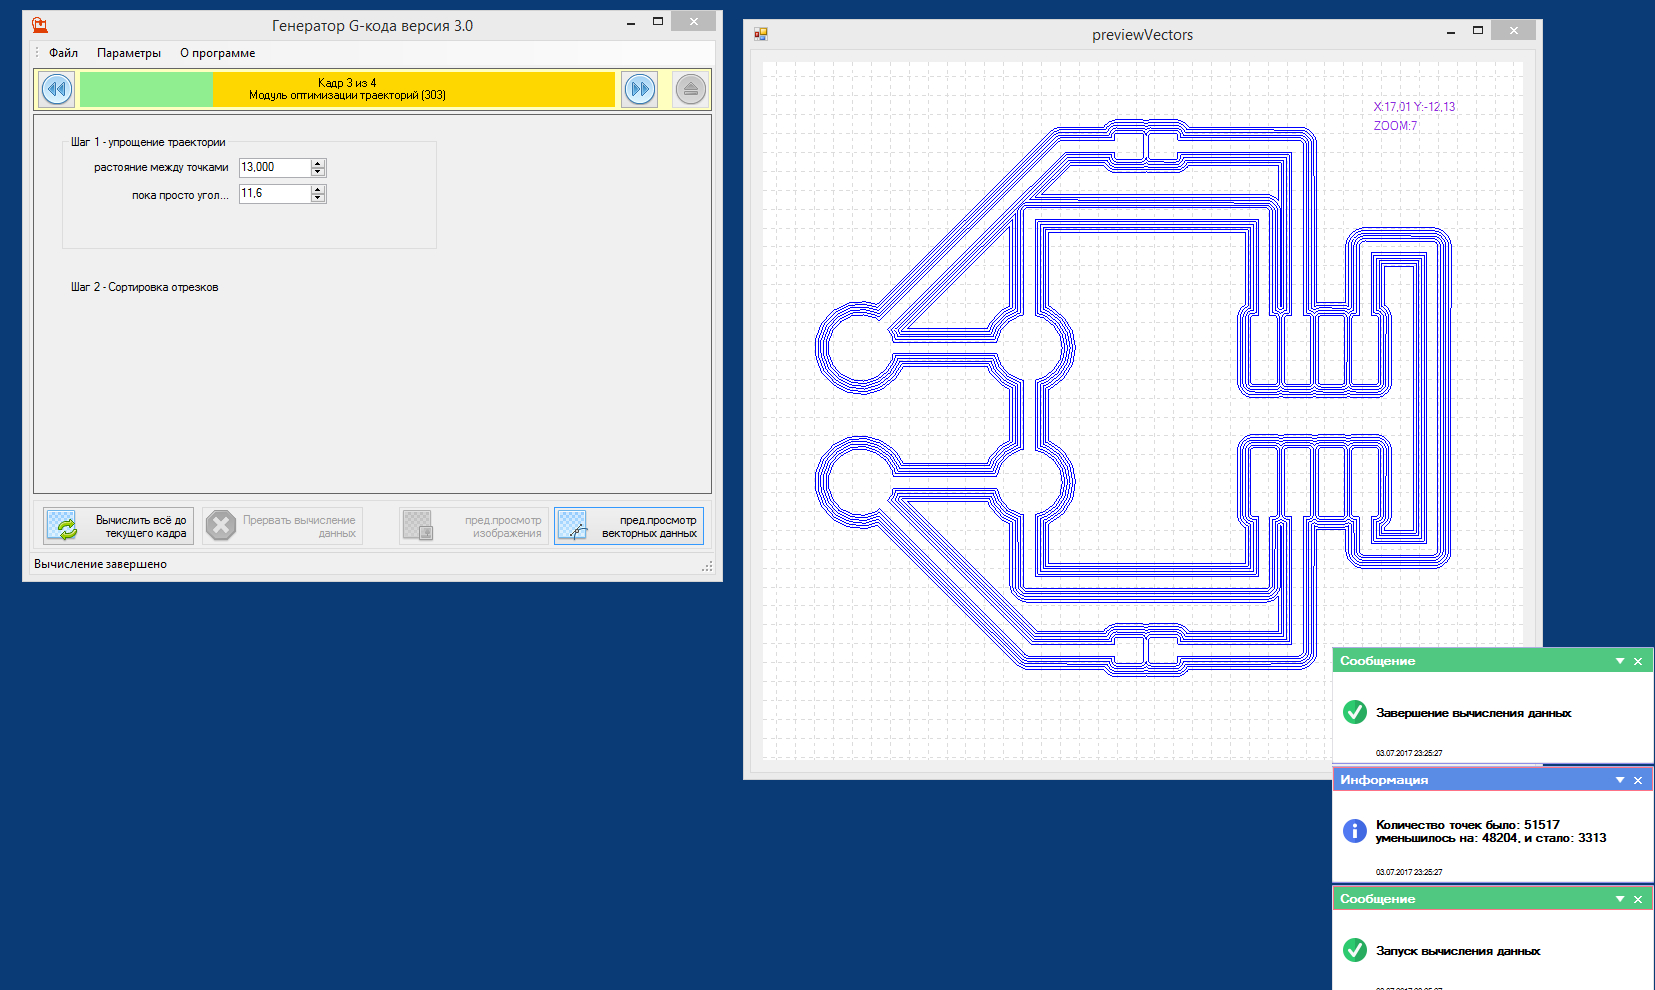1655x990 pixels.
Task: Go back to the previous frame with the rewind arrows
Action: [x=57, y=89]
